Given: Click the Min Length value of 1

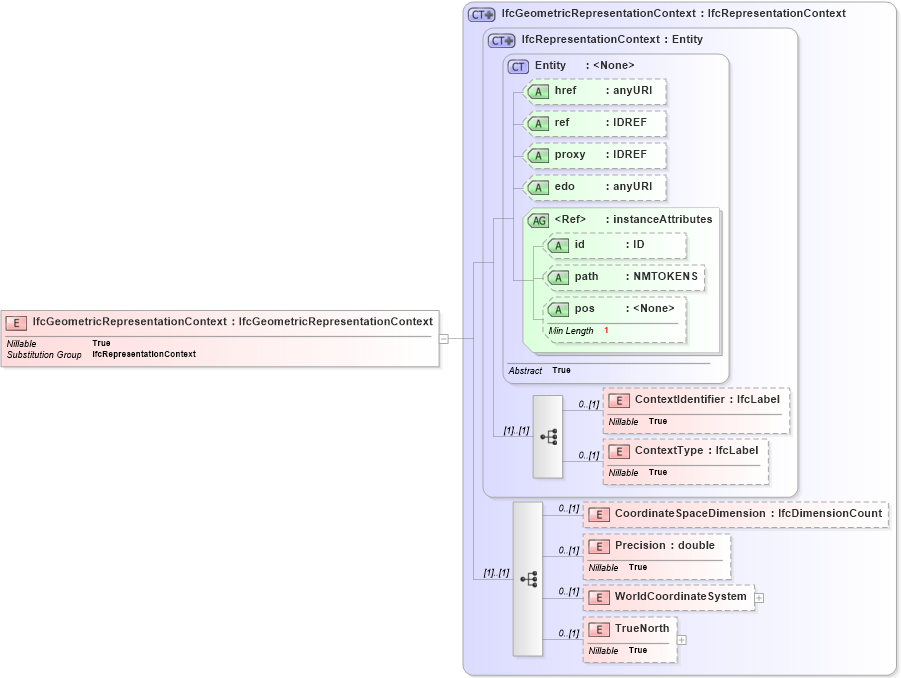Looking at the screenshot, I should click(608, 330).
